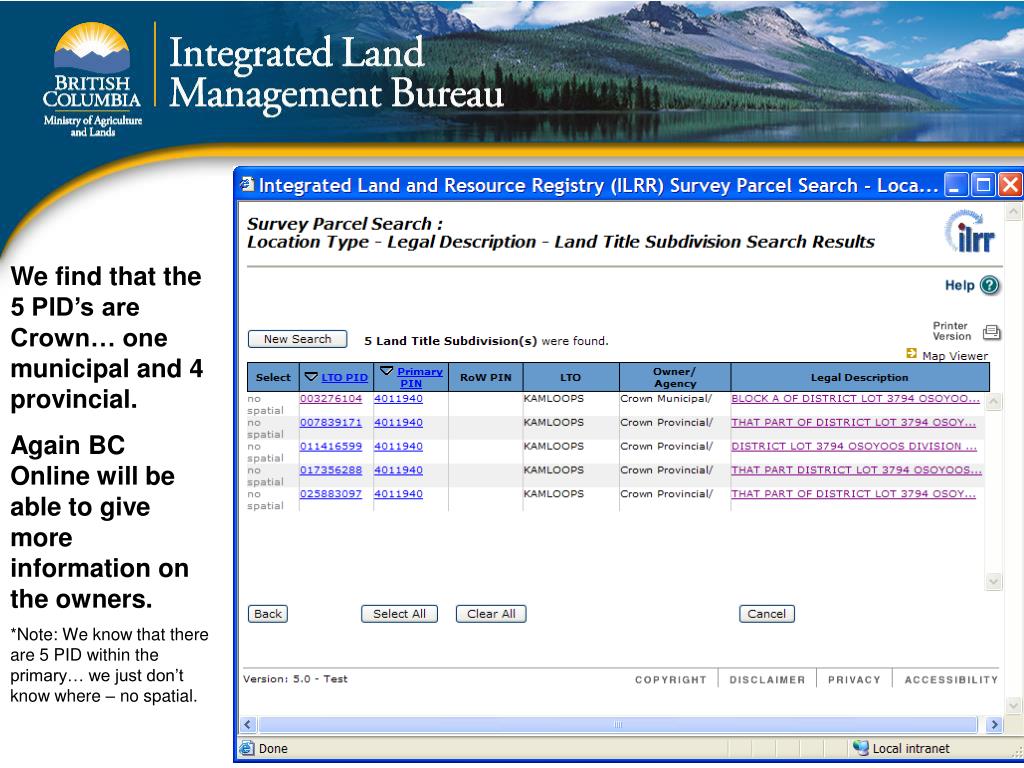Click the Select All button
The width and height of the screenshot is (1024, 768).
point(399,614)
